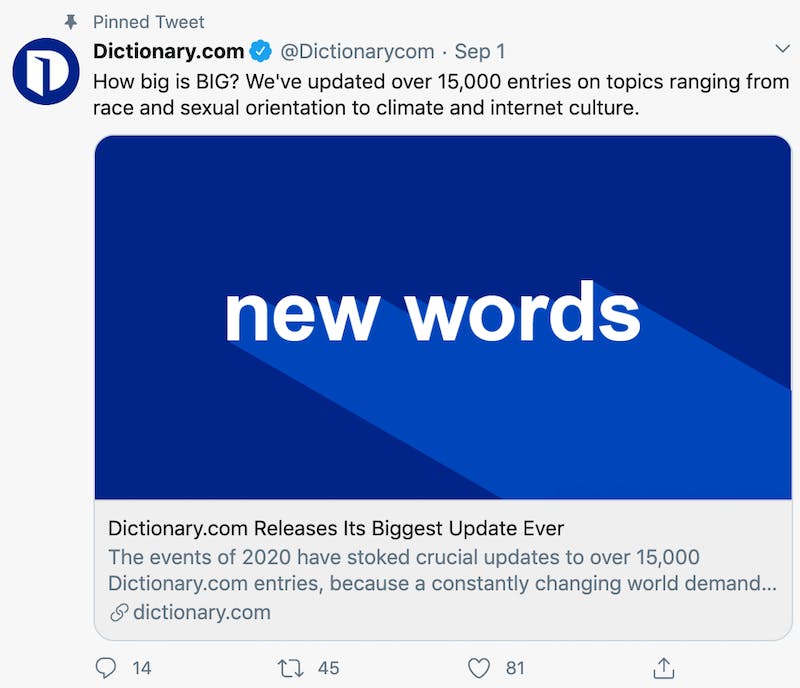
Task: Click the reply speech bubble icon
Action: point(106,668)
